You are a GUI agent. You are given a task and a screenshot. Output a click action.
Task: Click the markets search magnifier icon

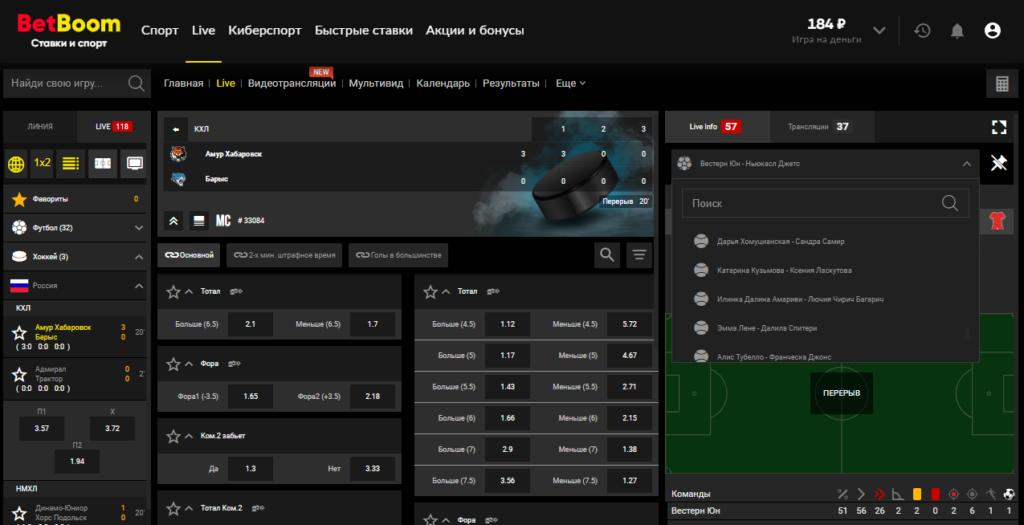point(607,255)
